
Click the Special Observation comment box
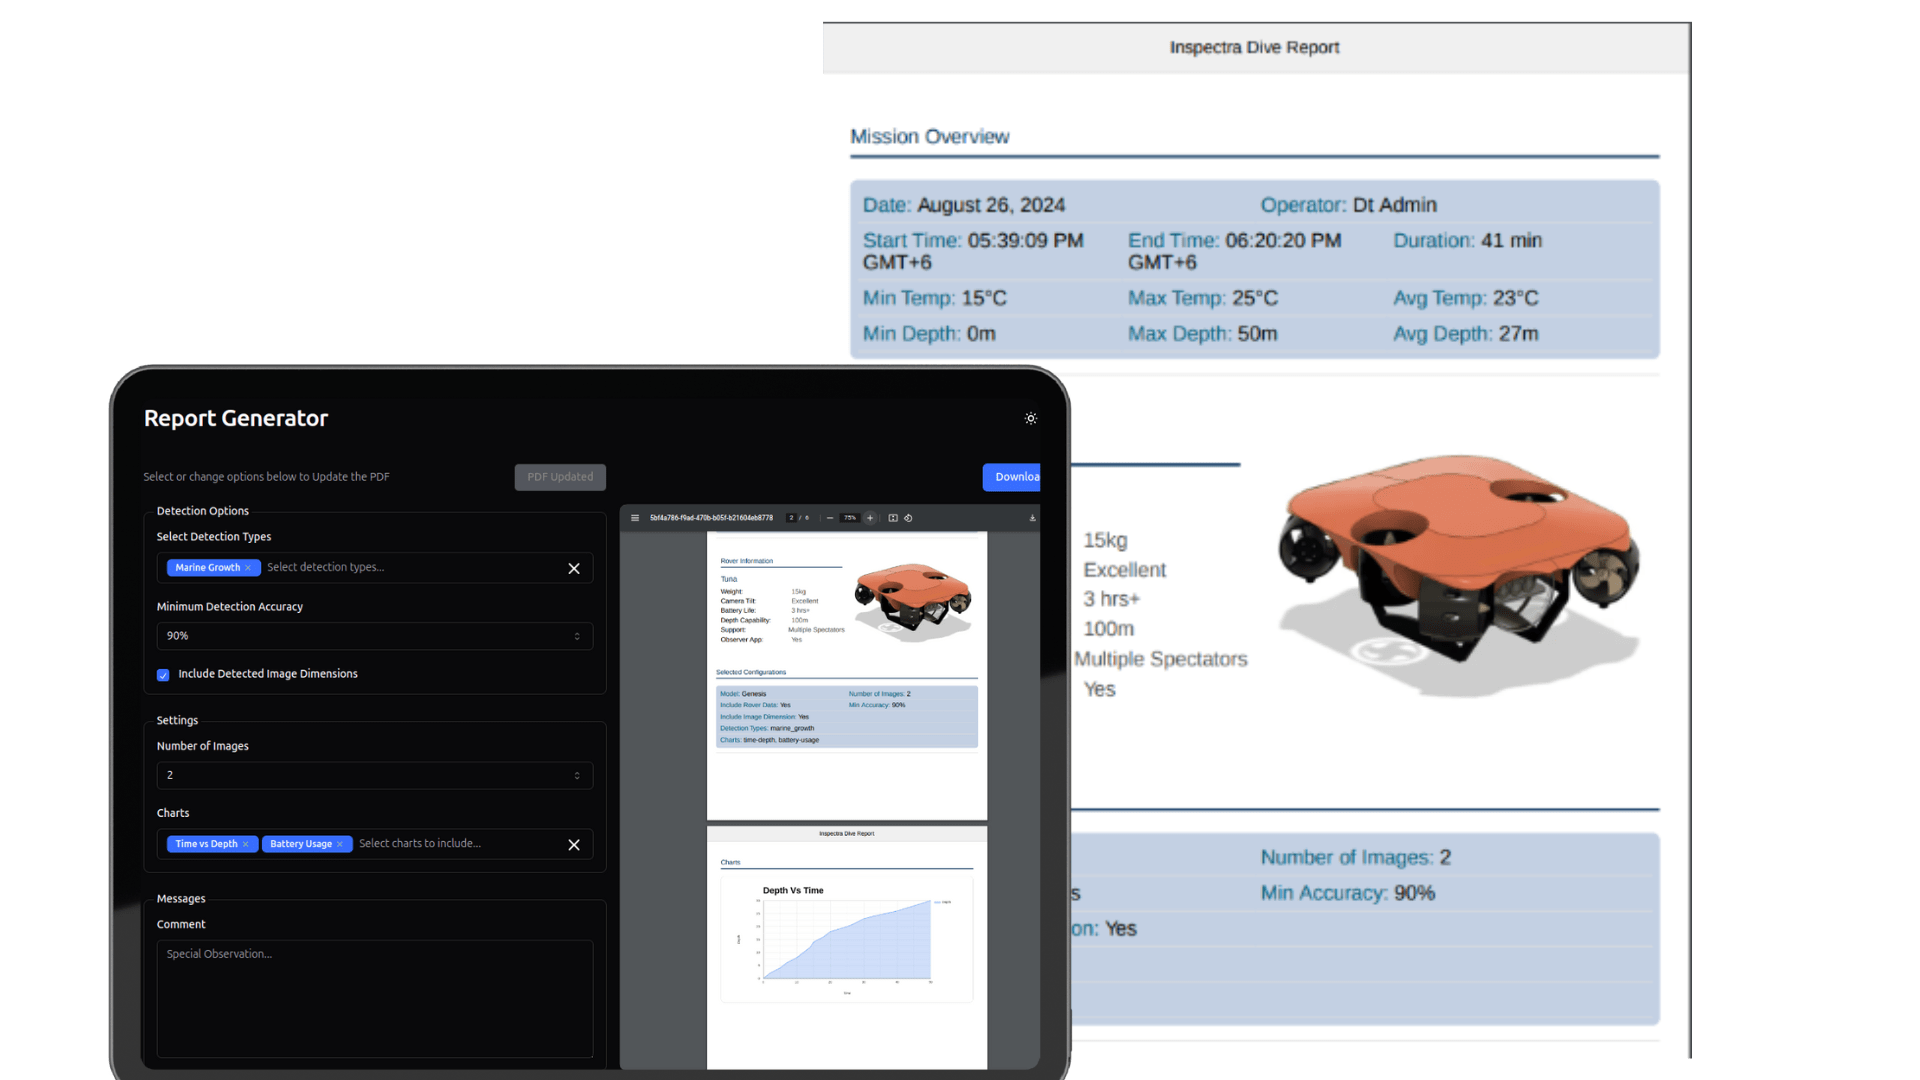click(374, 998)
